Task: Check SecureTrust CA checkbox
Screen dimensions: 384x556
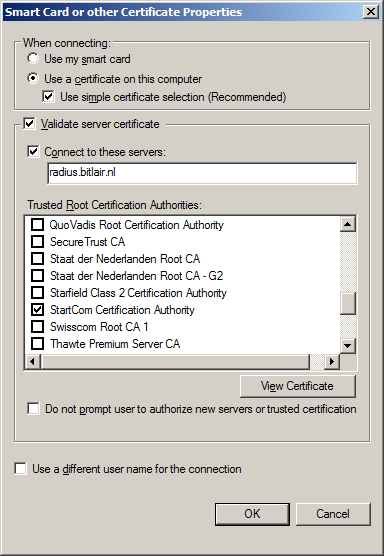Action: pyautogui.click(x=37, y=241)
